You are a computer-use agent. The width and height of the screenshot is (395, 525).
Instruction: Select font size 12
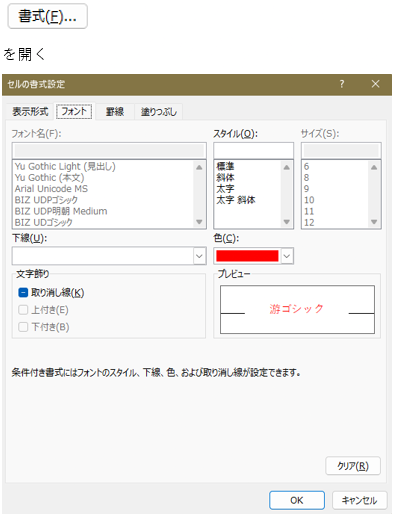309,222
